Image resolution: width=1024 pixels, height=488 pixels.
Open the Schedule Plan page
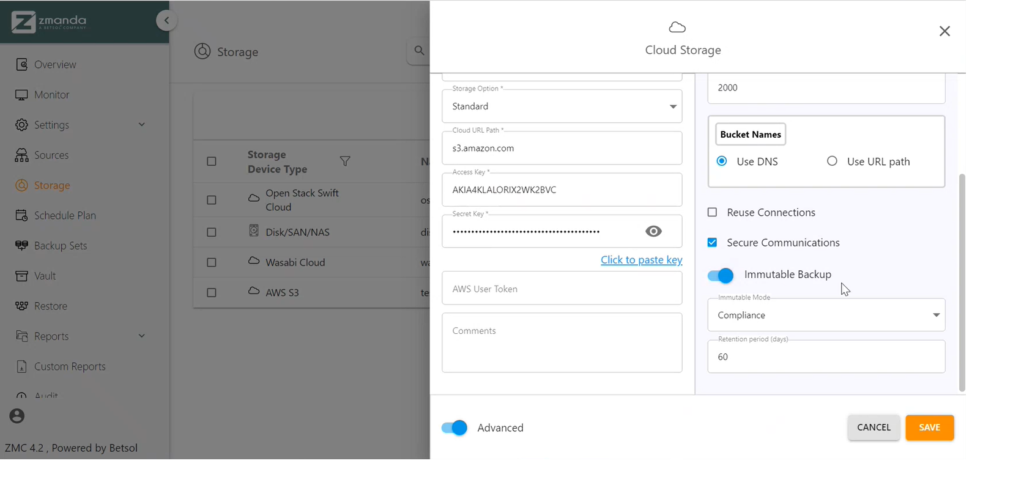pos(65,216)
